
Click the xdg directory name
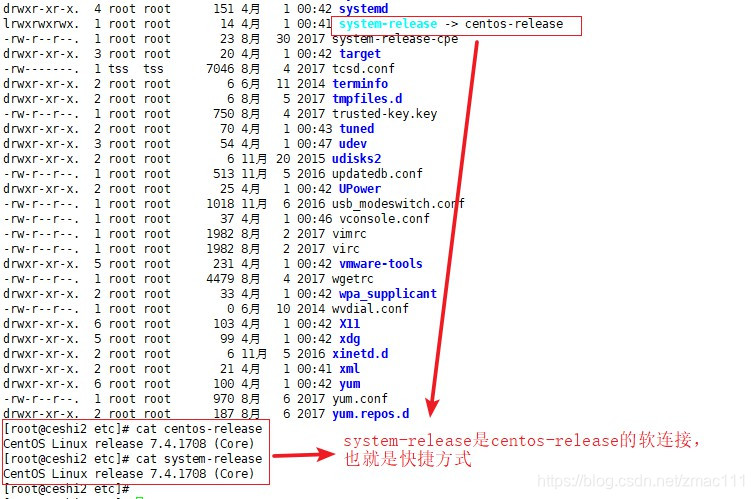350,339
